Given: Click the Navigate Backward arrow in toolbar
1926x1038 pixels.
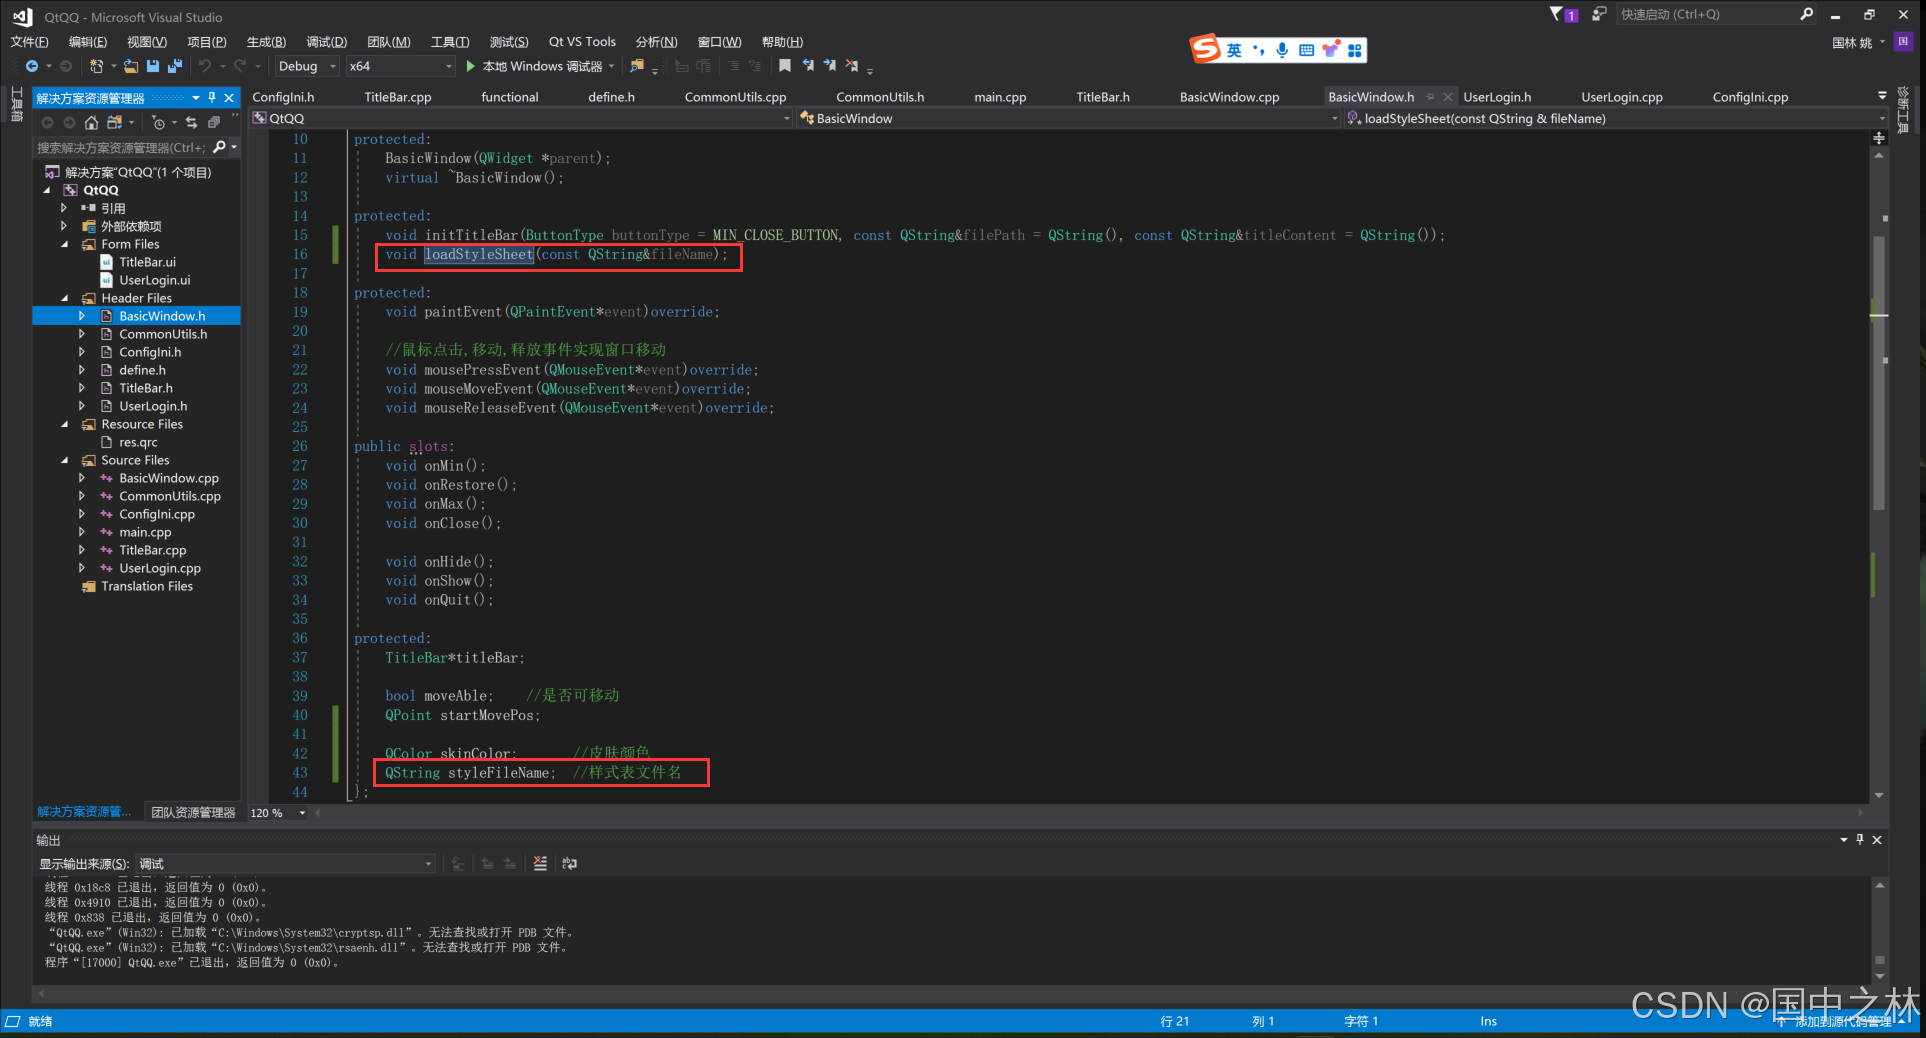Looking at the screenshot, I should tap(32, 66).
